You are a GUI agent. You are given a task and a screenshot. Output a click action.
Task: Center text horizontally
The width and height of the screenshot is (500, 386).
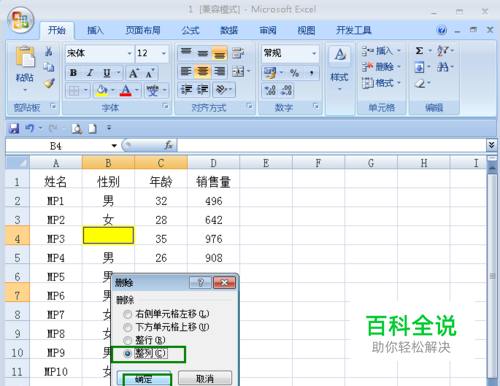coord(203,71)
